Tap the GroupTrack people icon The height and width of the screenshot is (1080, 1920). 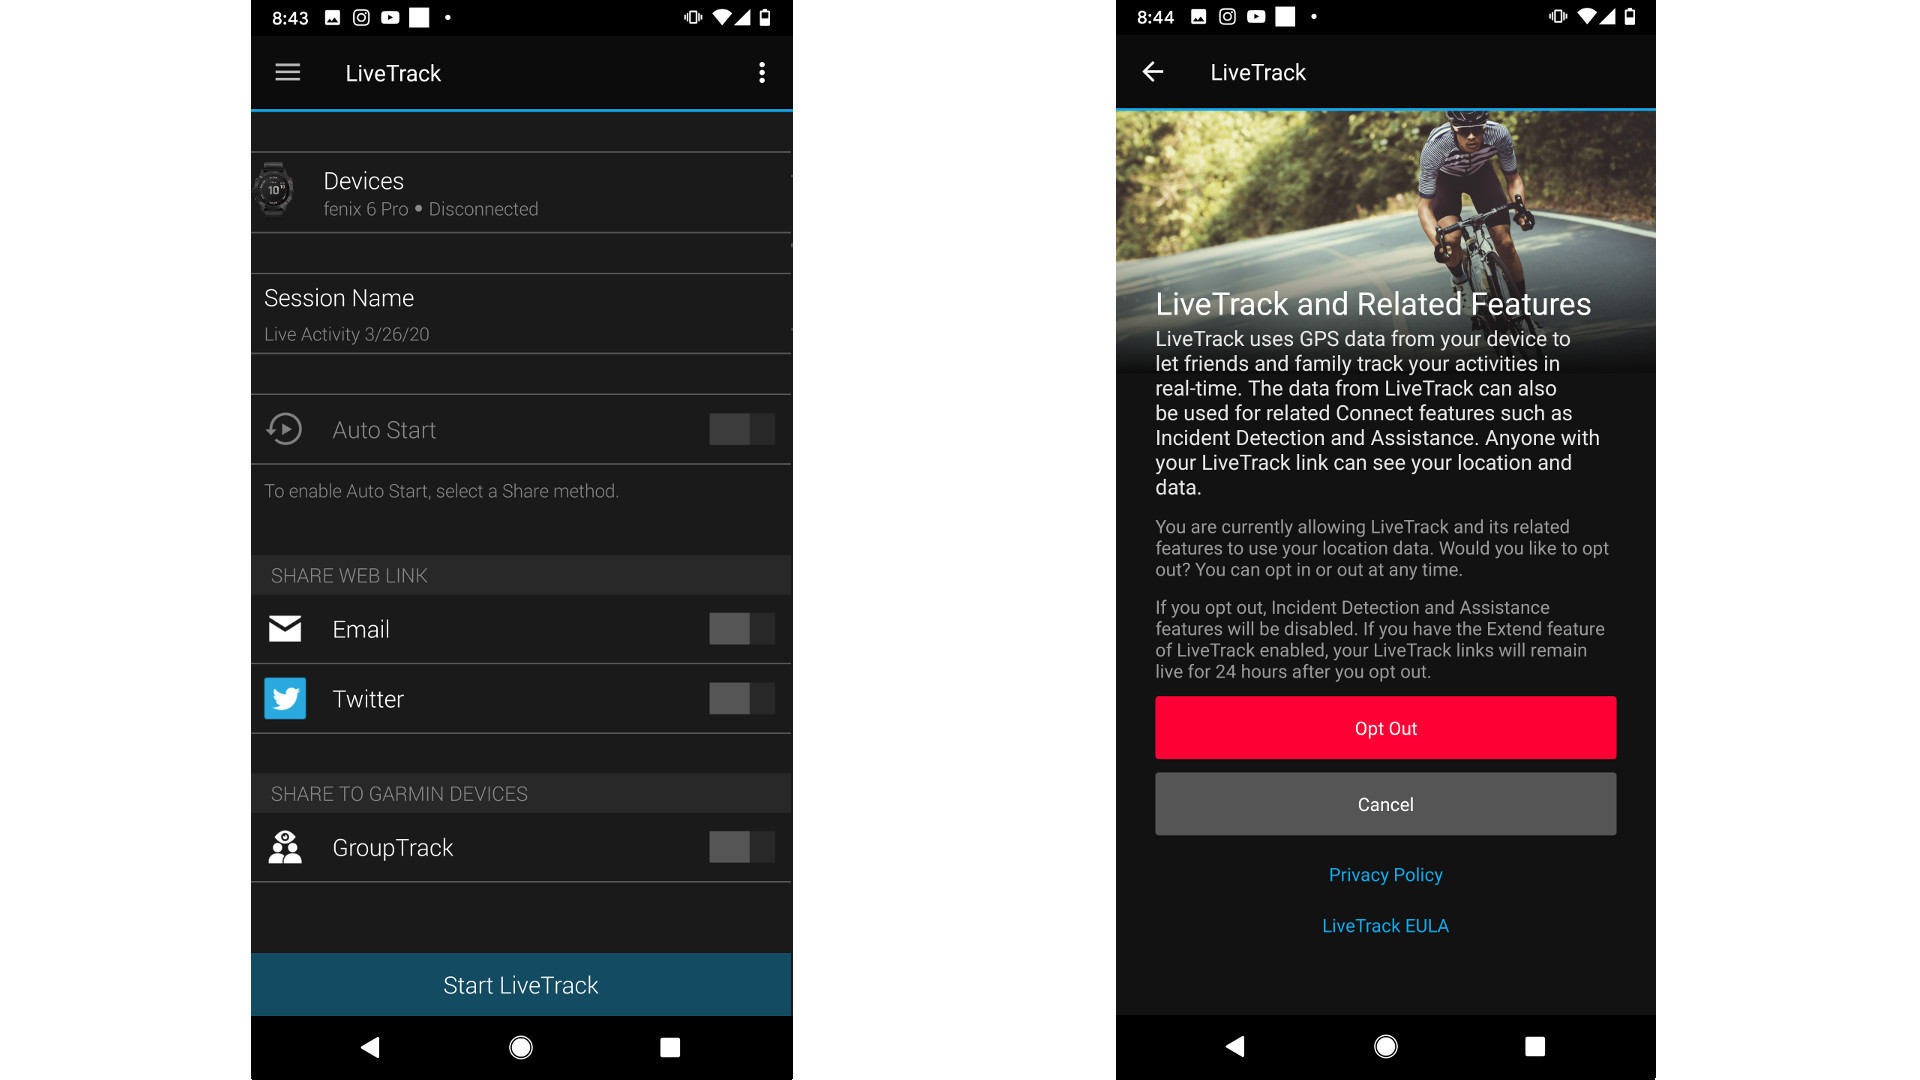click(x=287, y=845)
